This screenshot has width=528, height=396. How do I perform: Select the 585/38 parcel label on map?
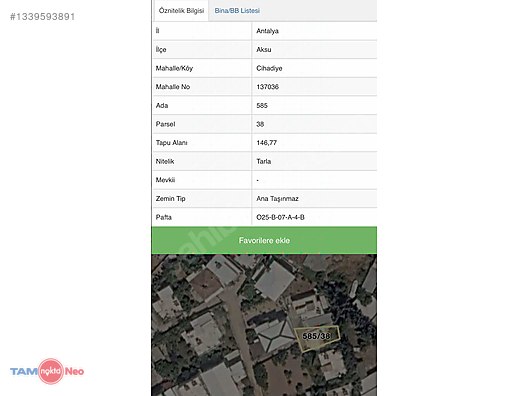coord(316,336)
